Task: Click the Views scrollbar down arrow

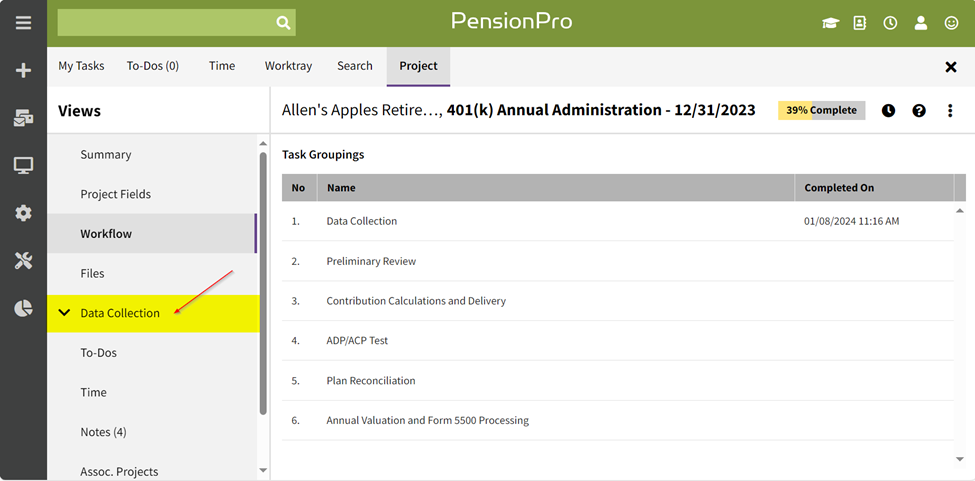Action: pyautogui.click(x=263, y=470)
